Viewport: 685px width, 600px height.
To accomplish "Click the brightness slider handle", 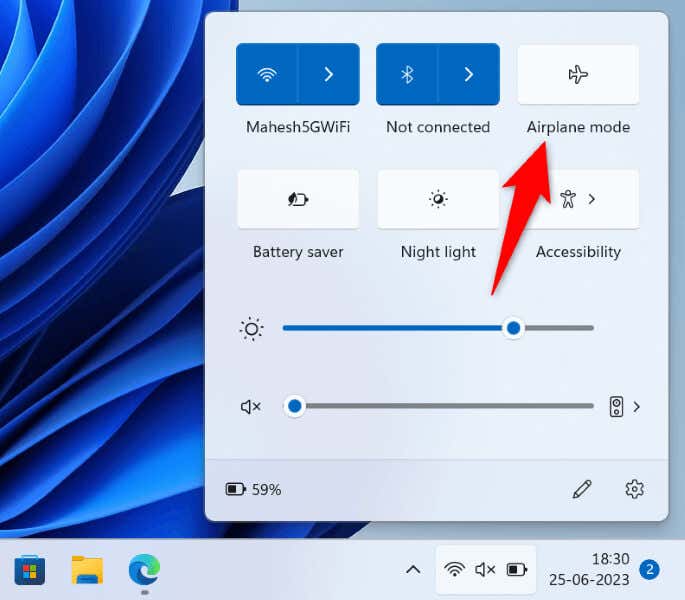I will click(x=513, y=328).
